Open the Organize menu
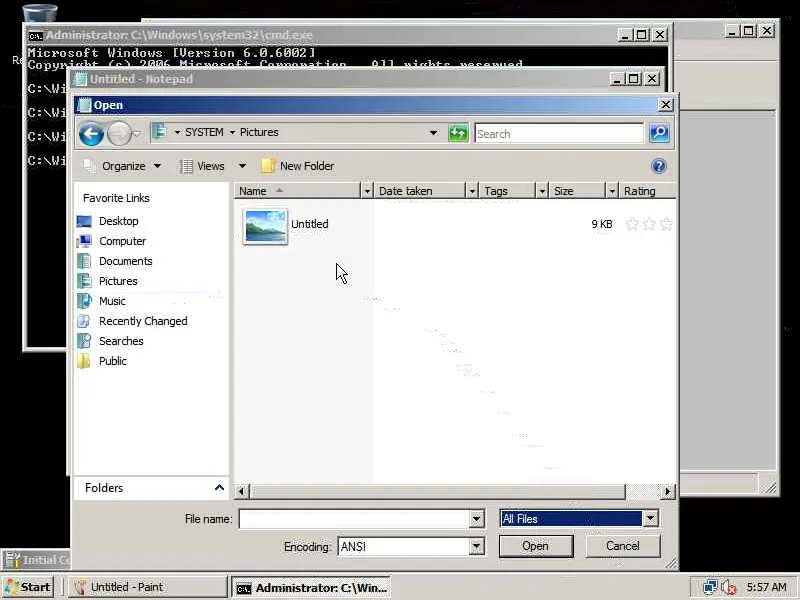This screenshot has height=600, width=800. click(122, 166)
